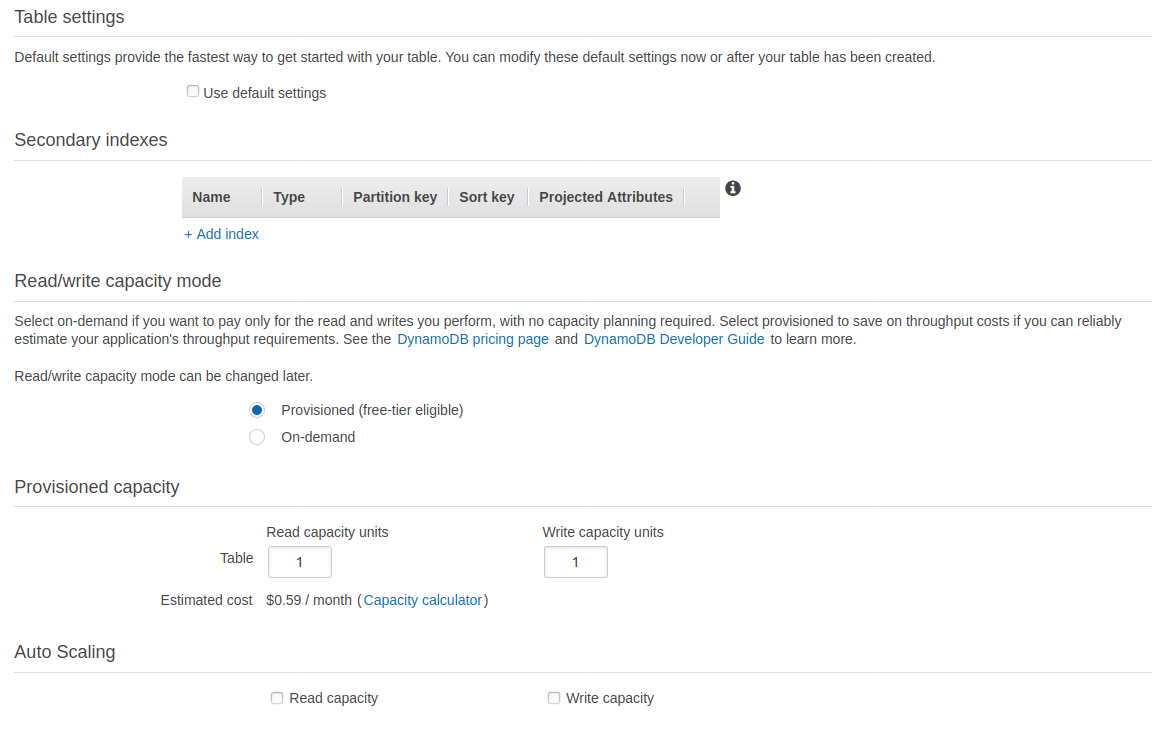The height and width of the screenshot is (740, 1152).
Task: Enable Write capacity auto scaling
Action: (x=554, y=698)
